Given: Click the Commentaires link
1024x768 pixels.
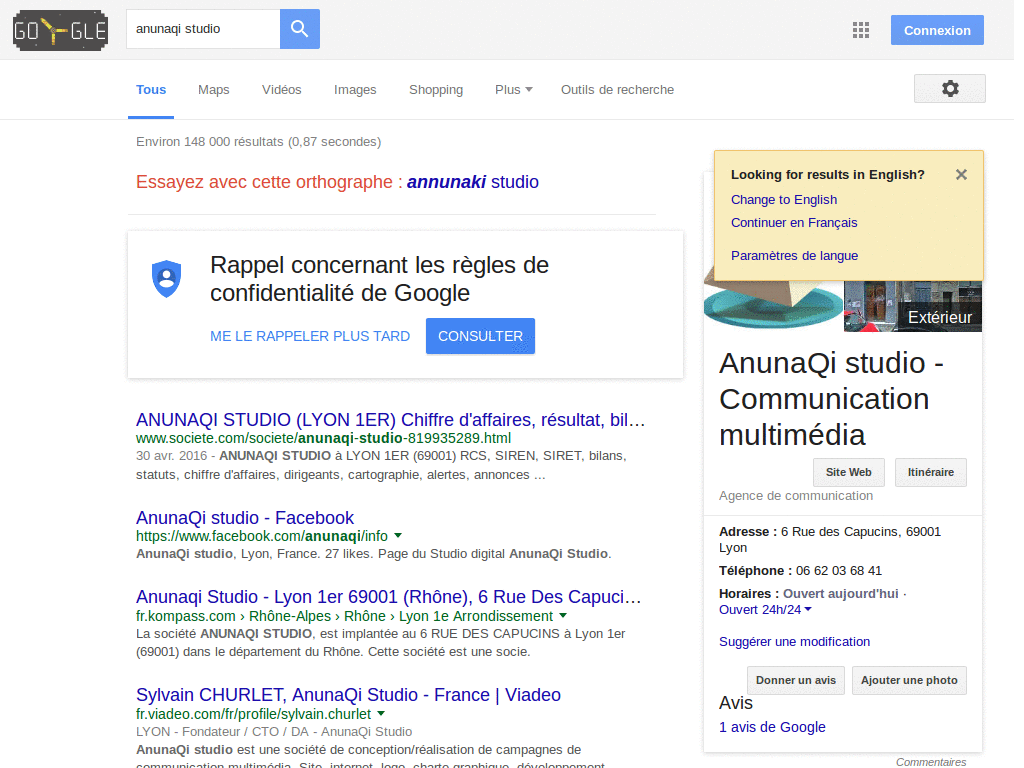Looking at the screenshot, I should [x=931, y=761].
